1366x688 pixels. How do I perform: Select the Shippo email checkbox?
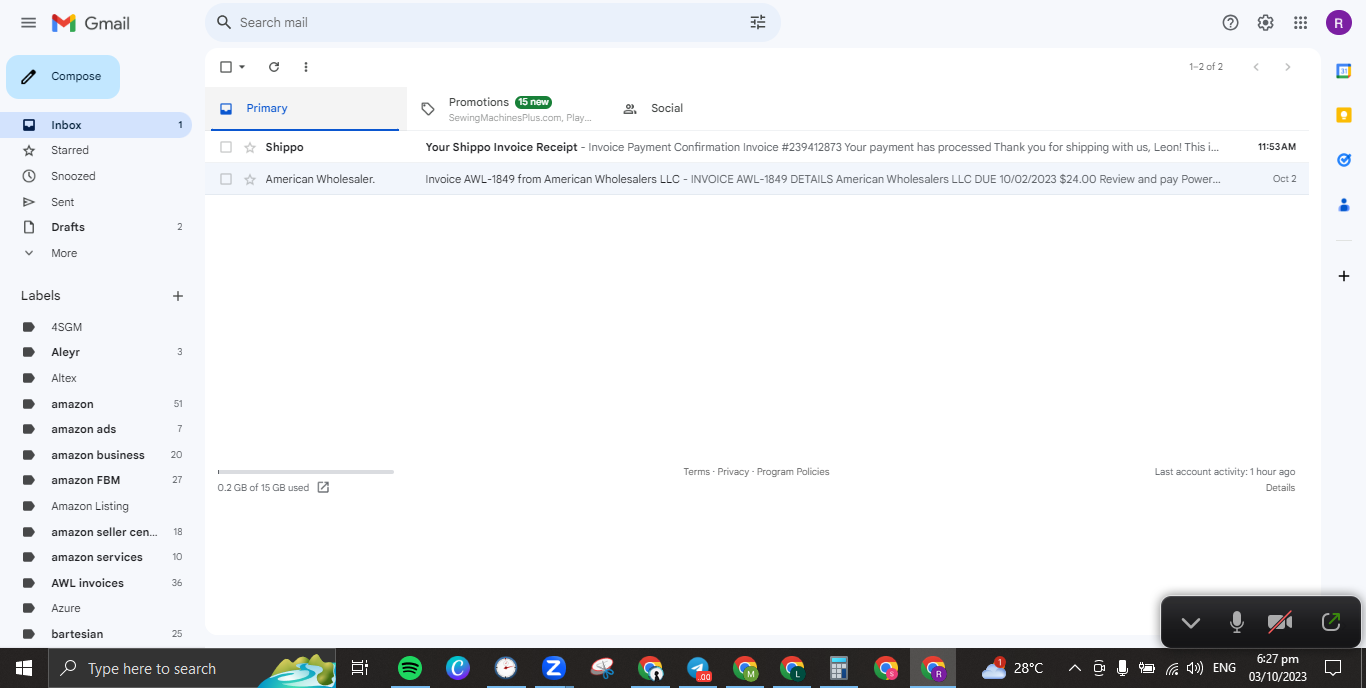(x=226, y=147)
